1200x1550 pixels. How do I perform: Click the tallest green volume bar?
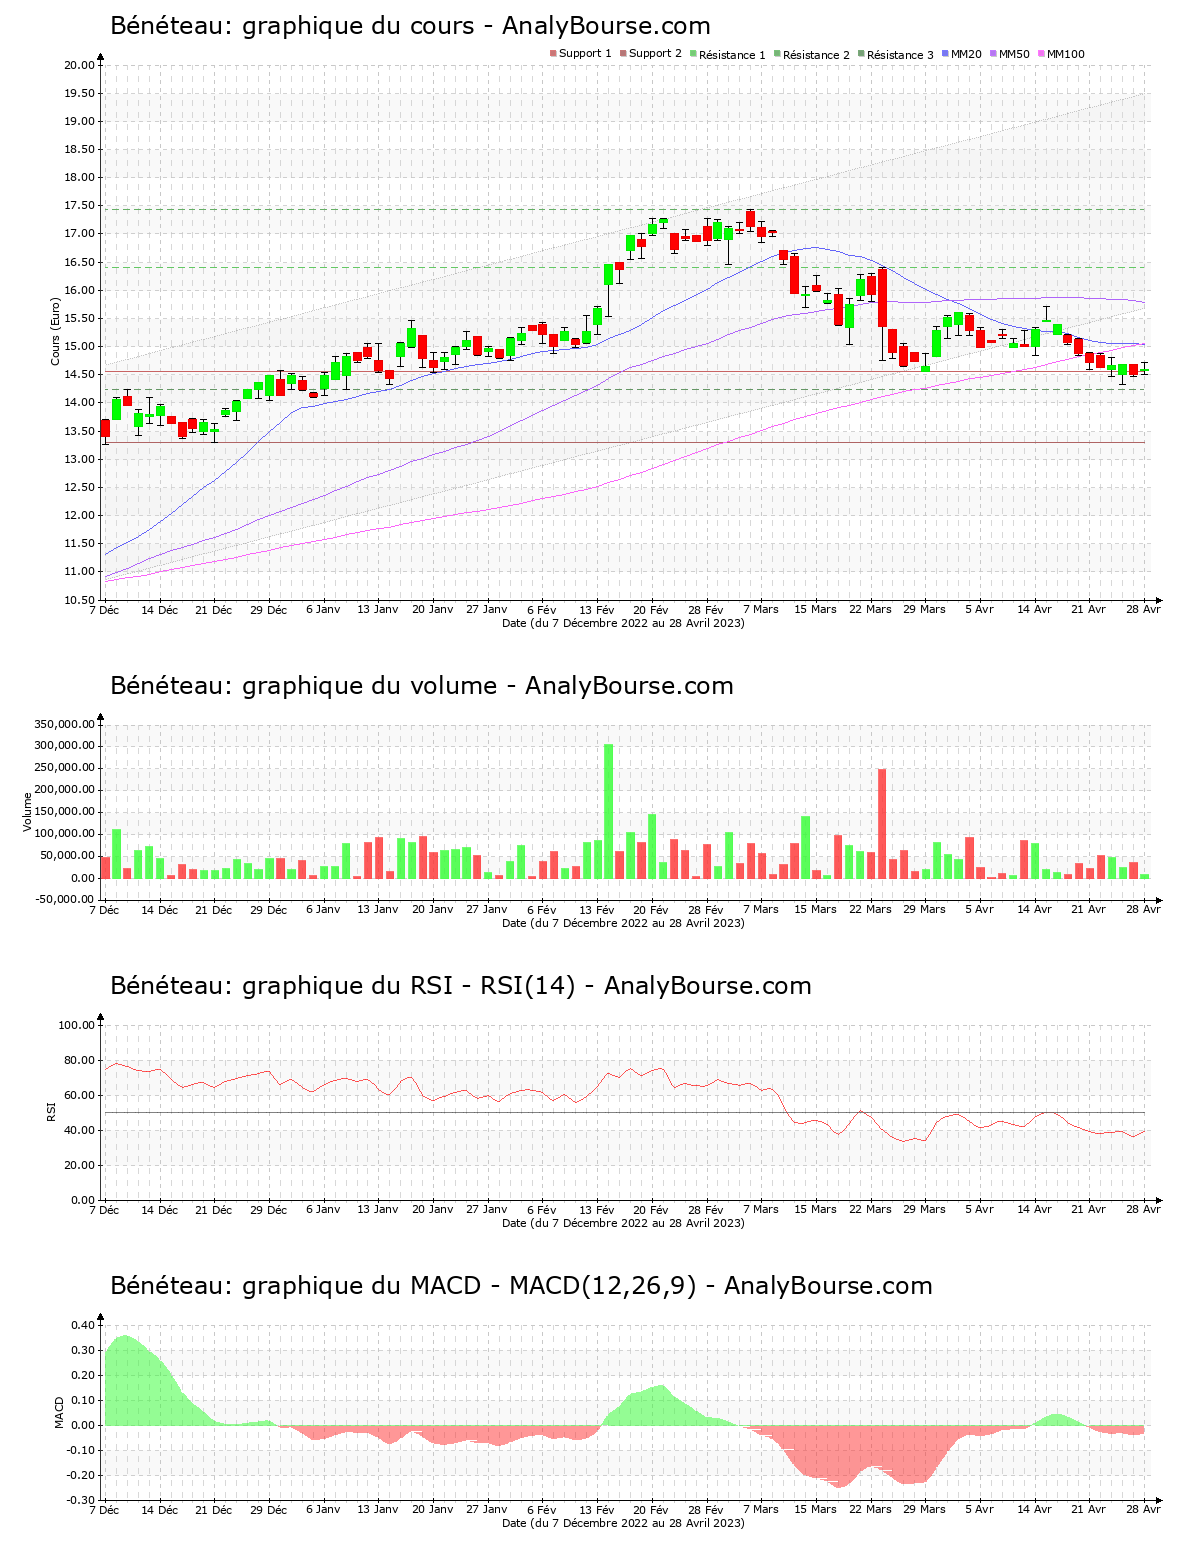pos(608,810)
